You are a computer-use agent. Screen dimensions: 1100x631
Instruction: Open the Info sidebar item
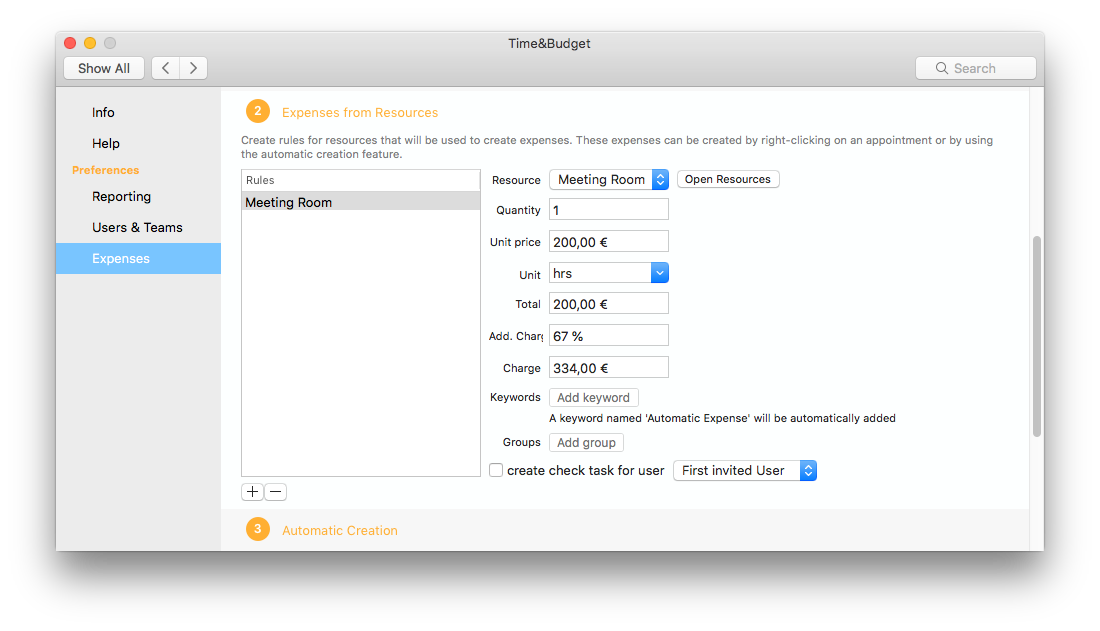(103, 112)
